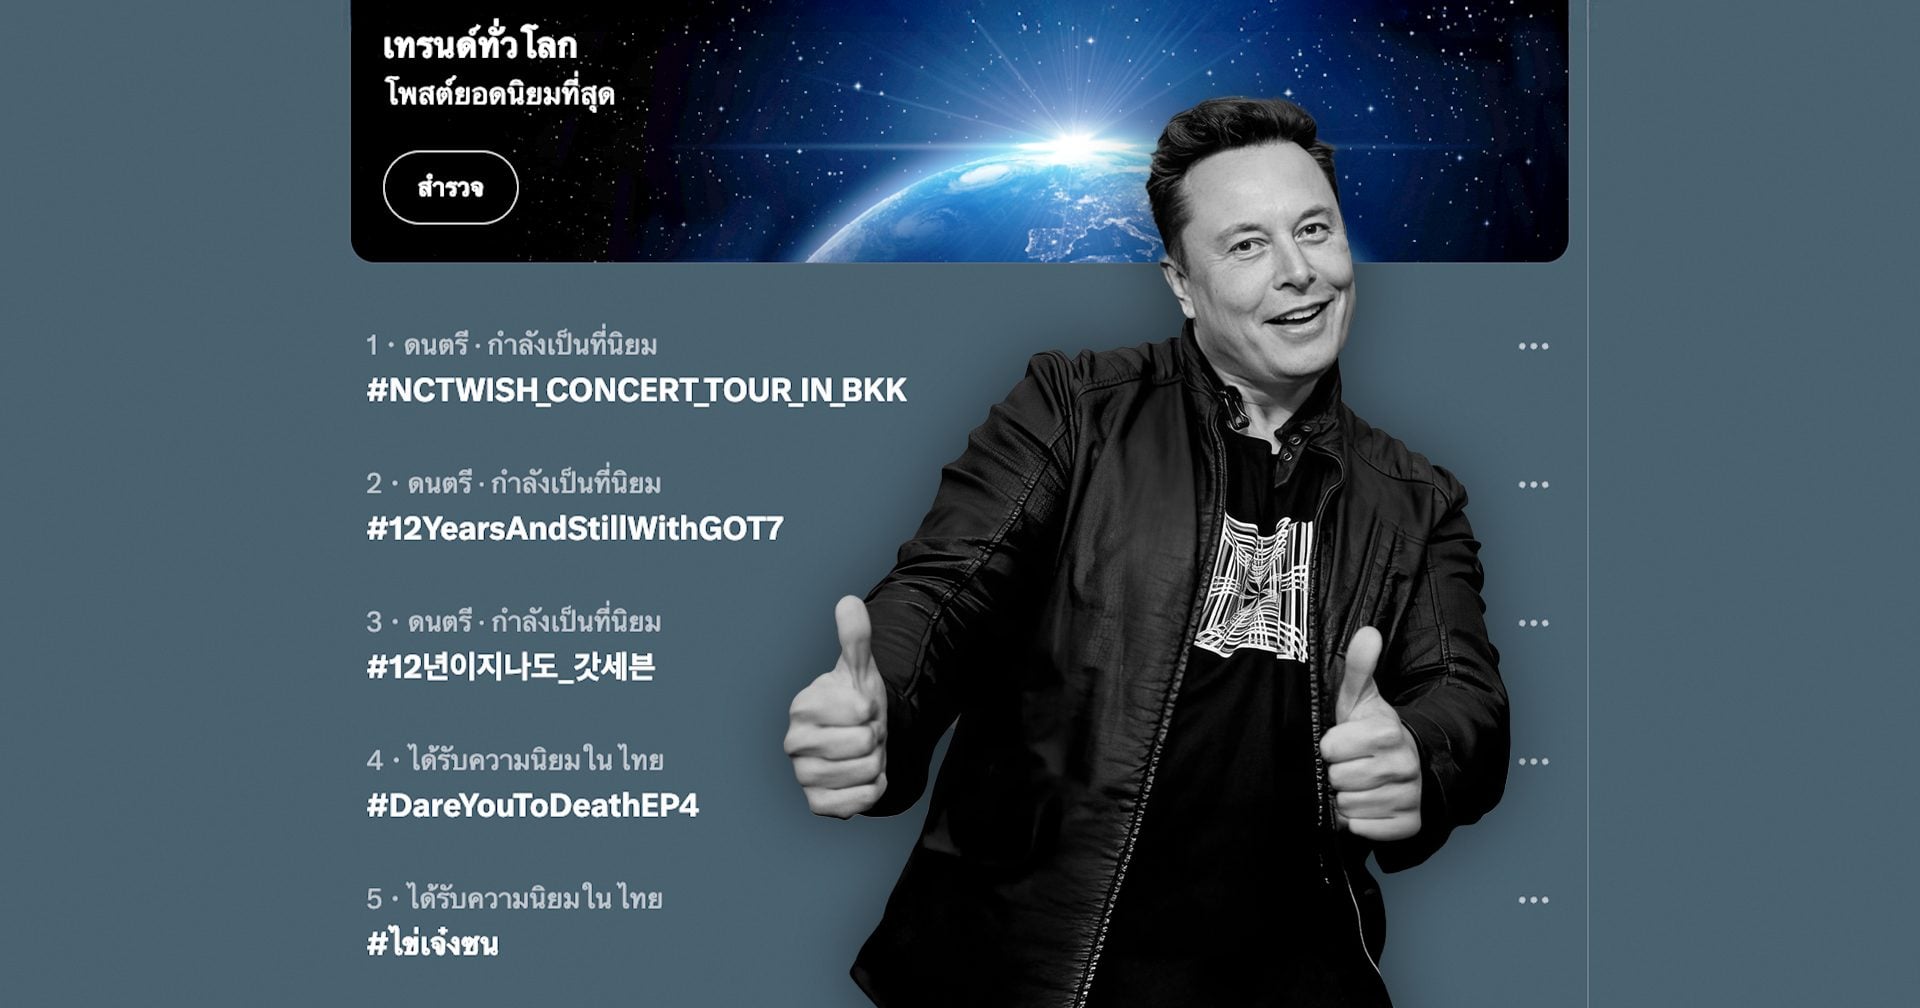This screenshot has height=1008, width=1920.
Task: Open hashtag #ไข่เจ๋งชน
Action: point(432,942)
